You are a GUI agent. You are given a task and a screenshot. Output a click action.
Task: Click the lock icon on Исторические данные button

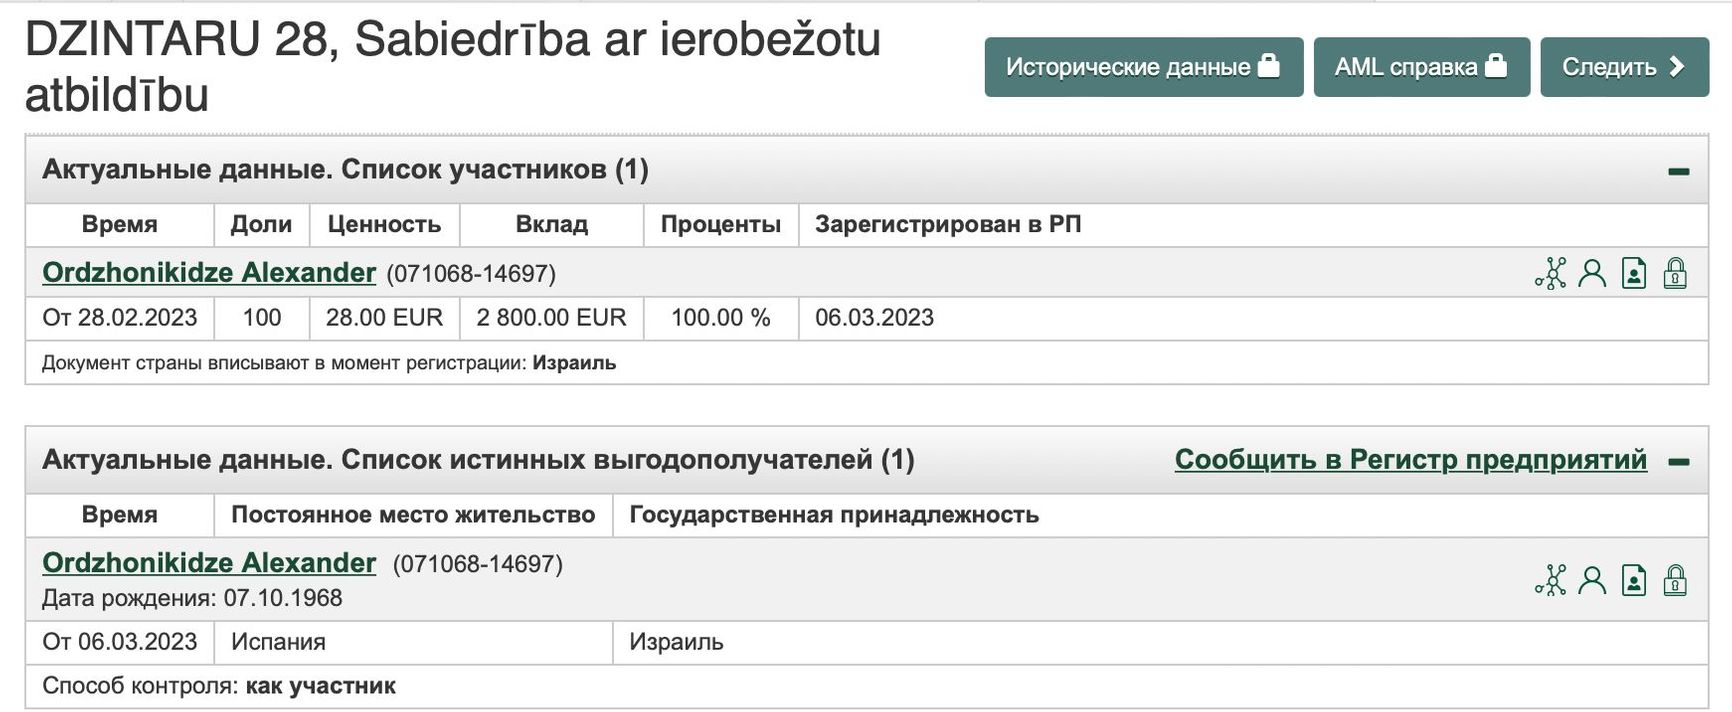[1268, 66]
